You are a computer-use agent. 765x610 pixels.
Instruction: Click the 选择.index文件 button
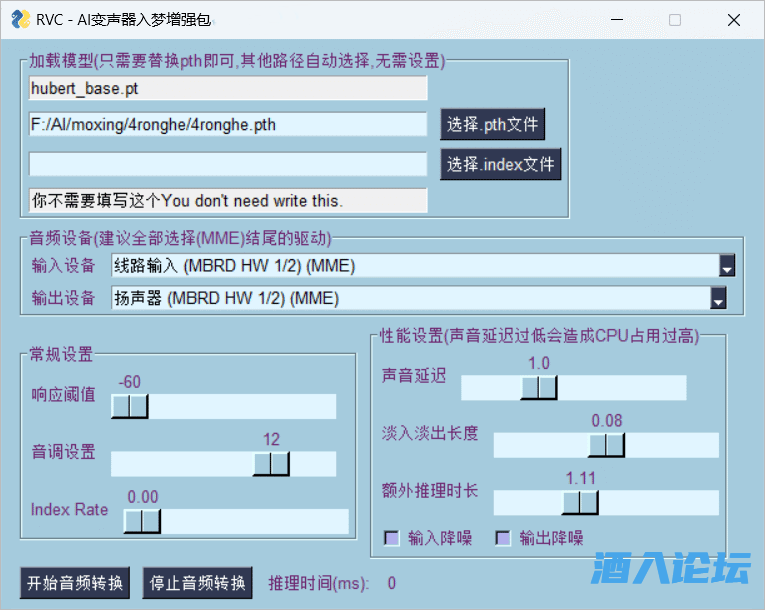click(501, 164)
